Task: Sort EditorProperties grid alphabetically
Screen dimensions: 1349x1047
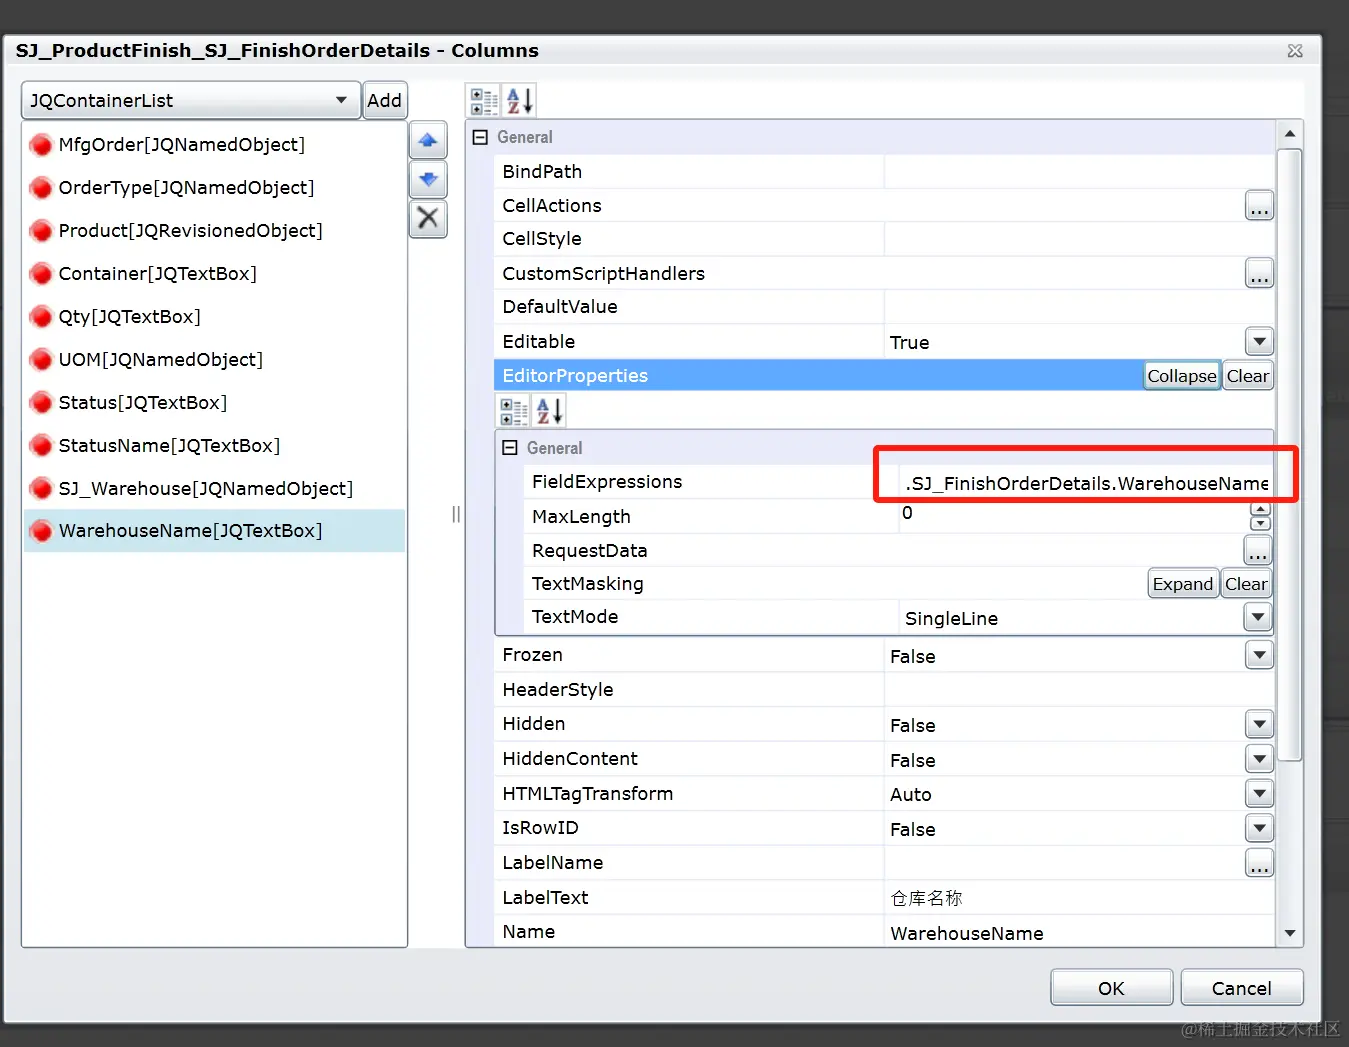Action: pos(550,411)
